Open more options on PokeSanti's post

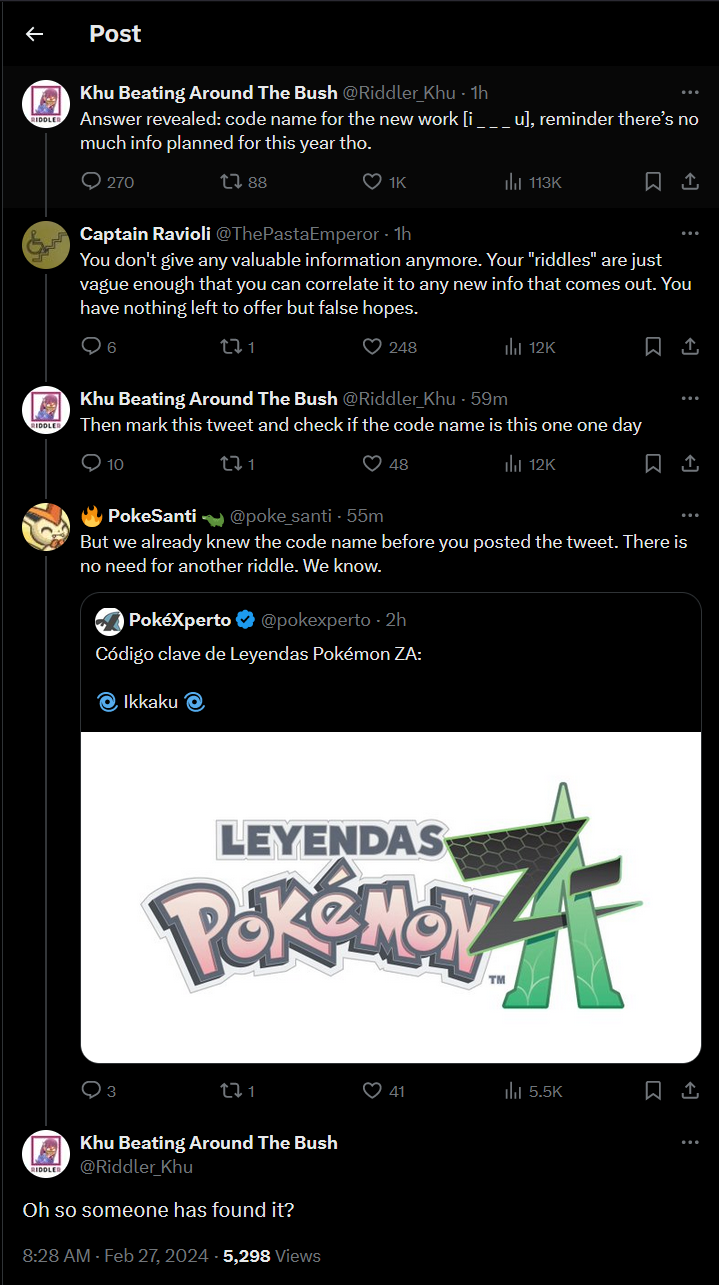[690, 515]
